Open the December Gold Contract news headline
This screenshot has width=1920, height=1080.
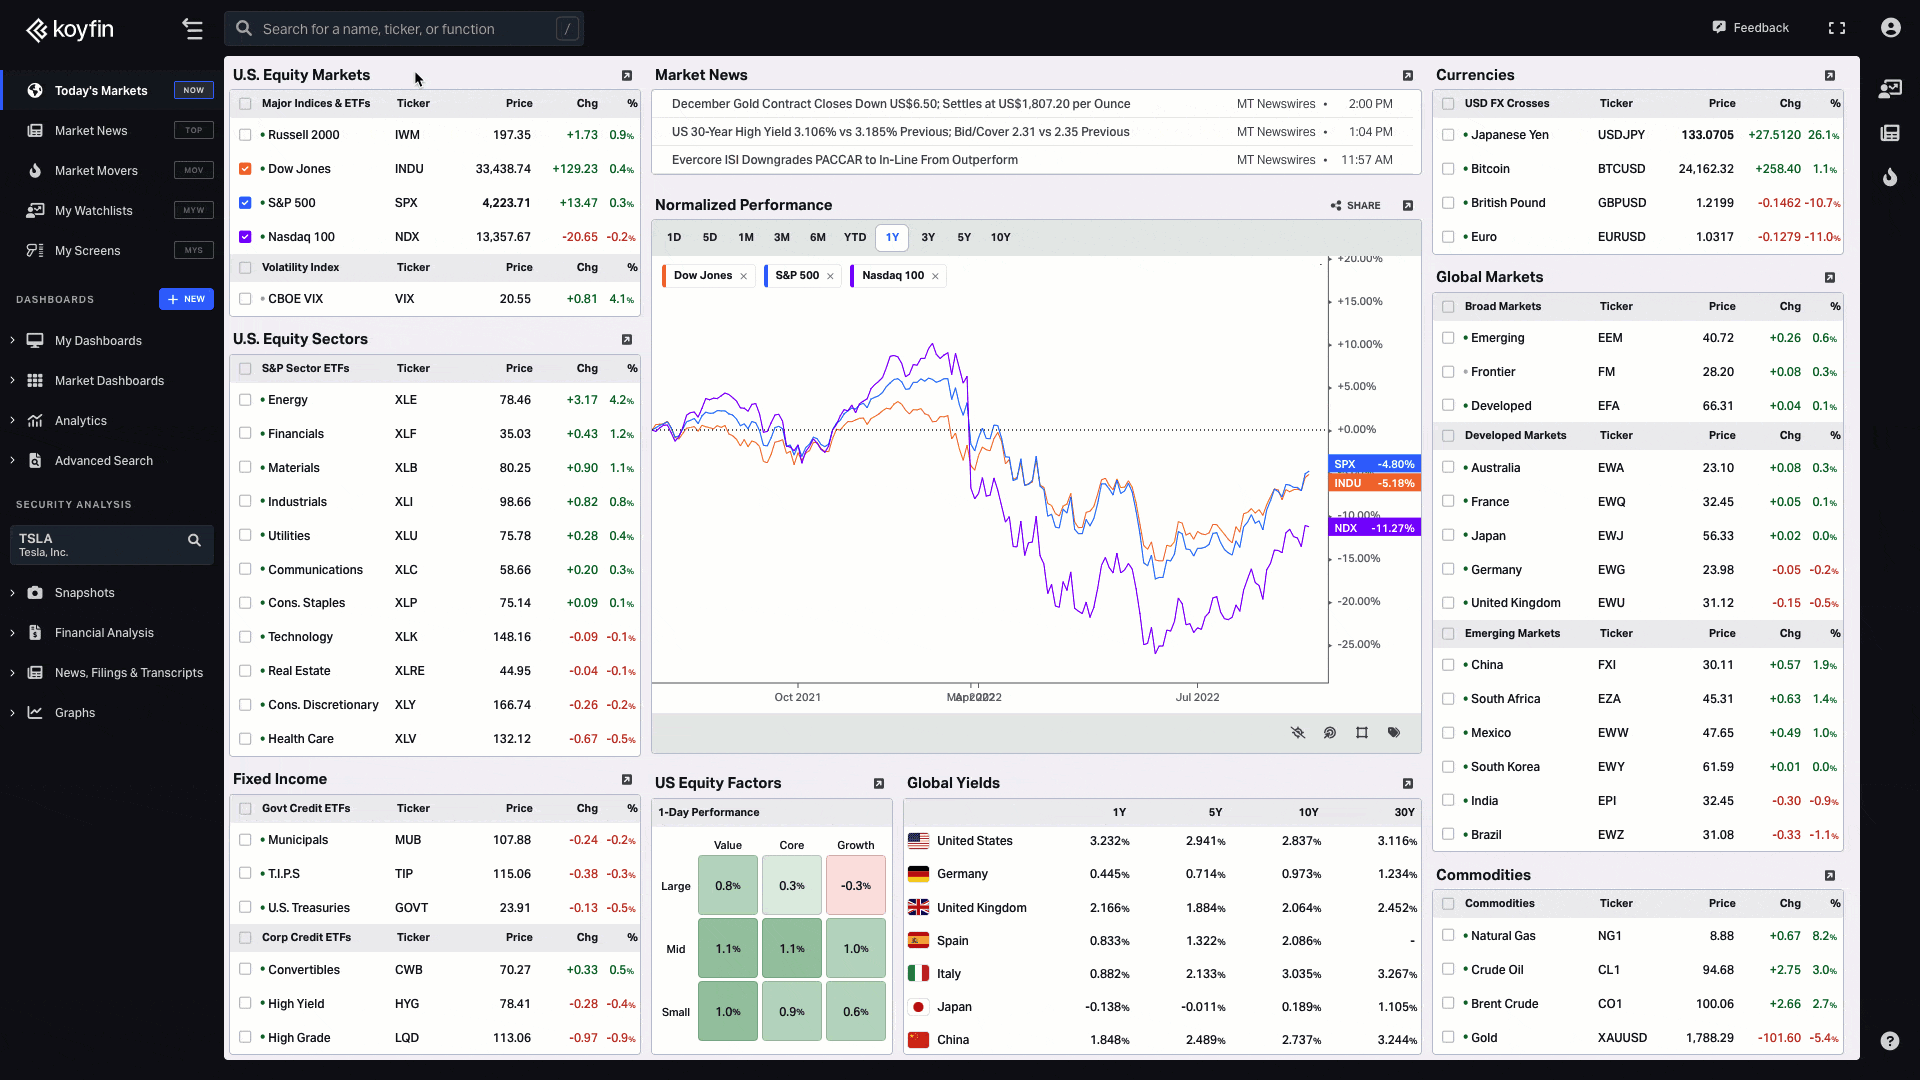click(901, 104)
